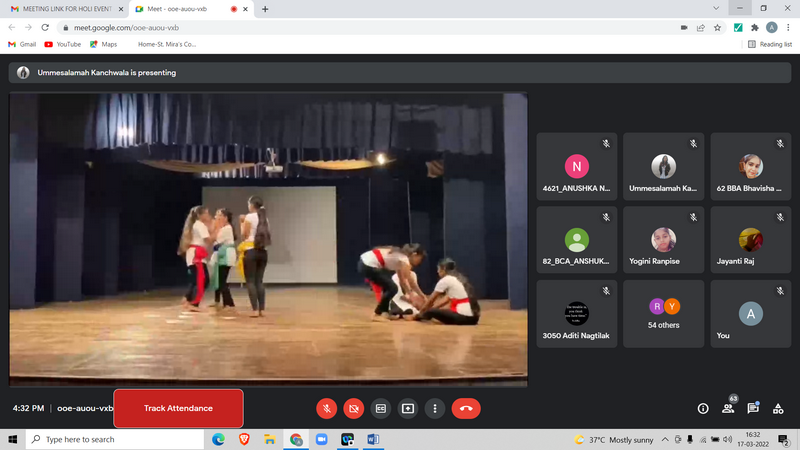Click the Present now icon
Image resolution: width=800 pixels, height=450 pixels.
coord(407,408)
